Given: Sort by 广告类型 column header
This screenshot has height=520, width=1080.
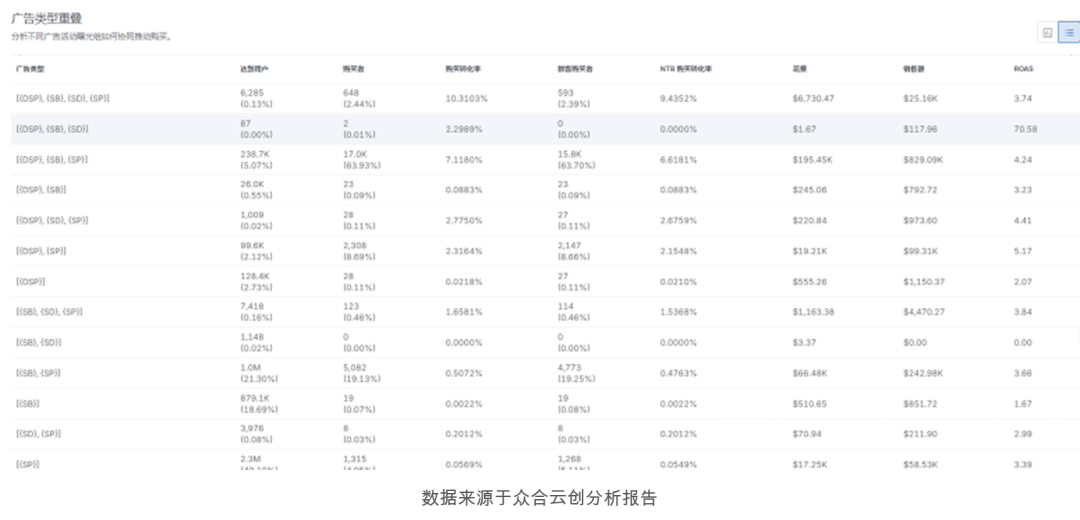Looking at the screenshot, I should (30, 69).
